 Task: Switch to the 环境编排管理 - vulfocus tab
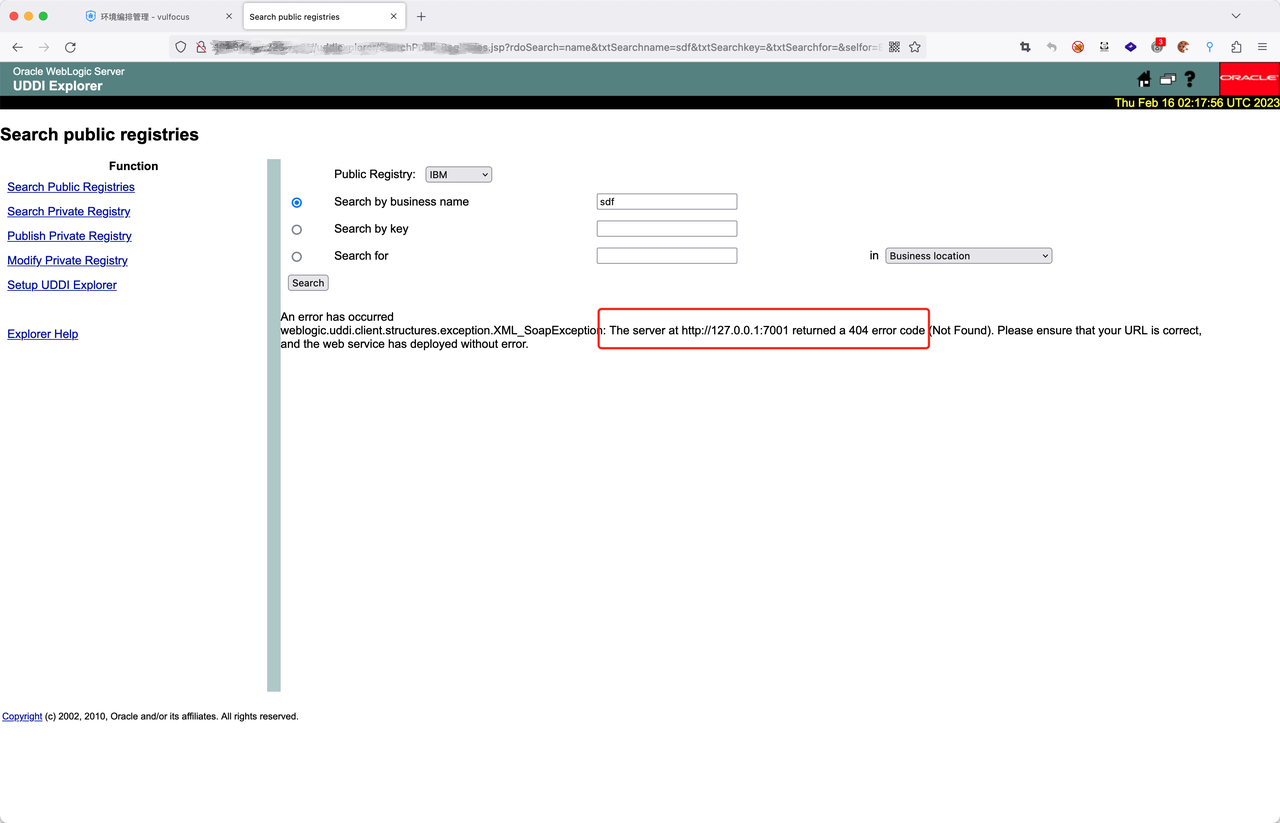pos(158,17)
